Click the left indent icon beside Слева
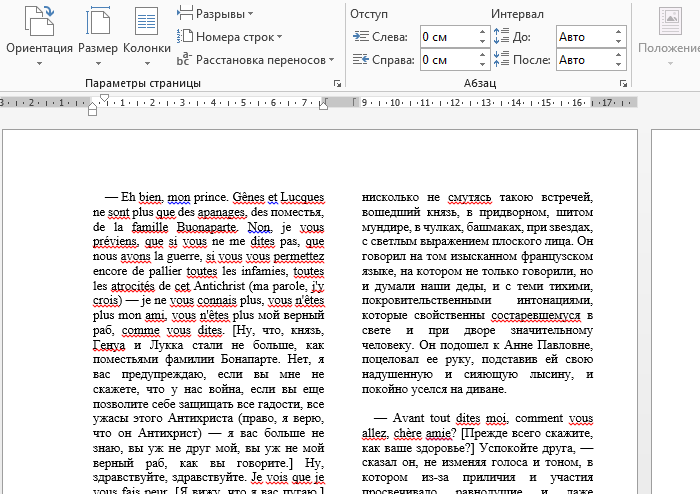Screen dimensions: 700x494 coord(361,36)
